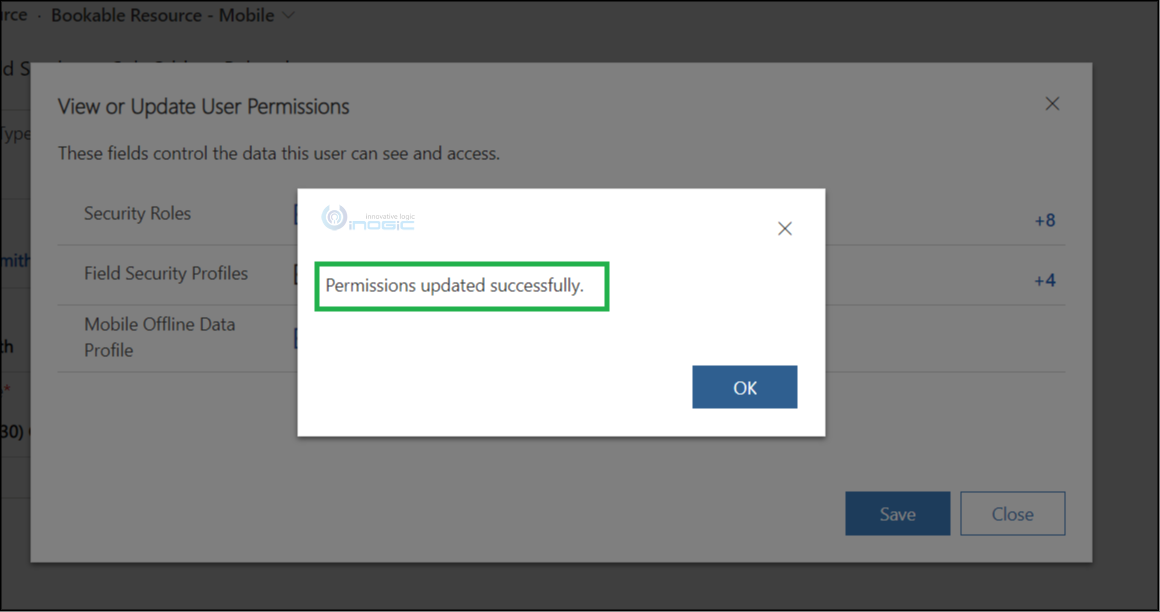Focus the Mobile Offline Data Profile field edge
The width and height of the screenshot is (1160, 612).
click(x=296, y=338)
